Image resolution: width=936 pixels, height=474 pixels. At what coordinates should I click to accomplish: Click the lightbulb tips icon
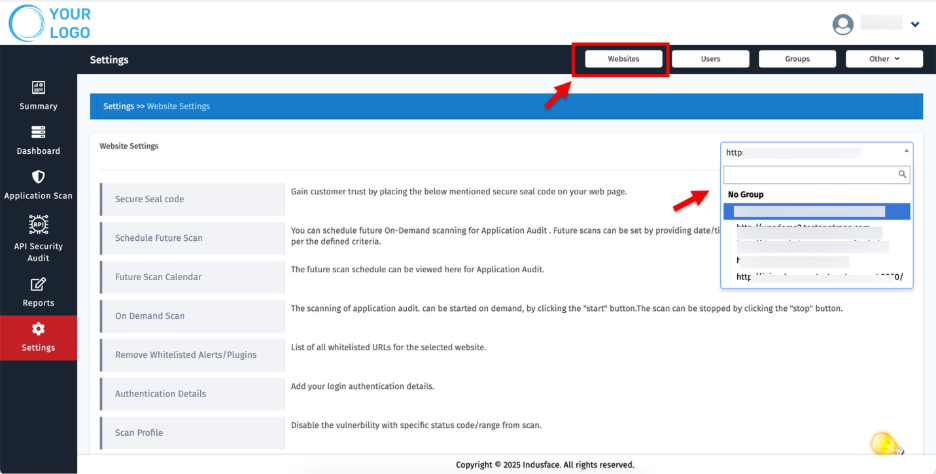click(x=886, y=444)
